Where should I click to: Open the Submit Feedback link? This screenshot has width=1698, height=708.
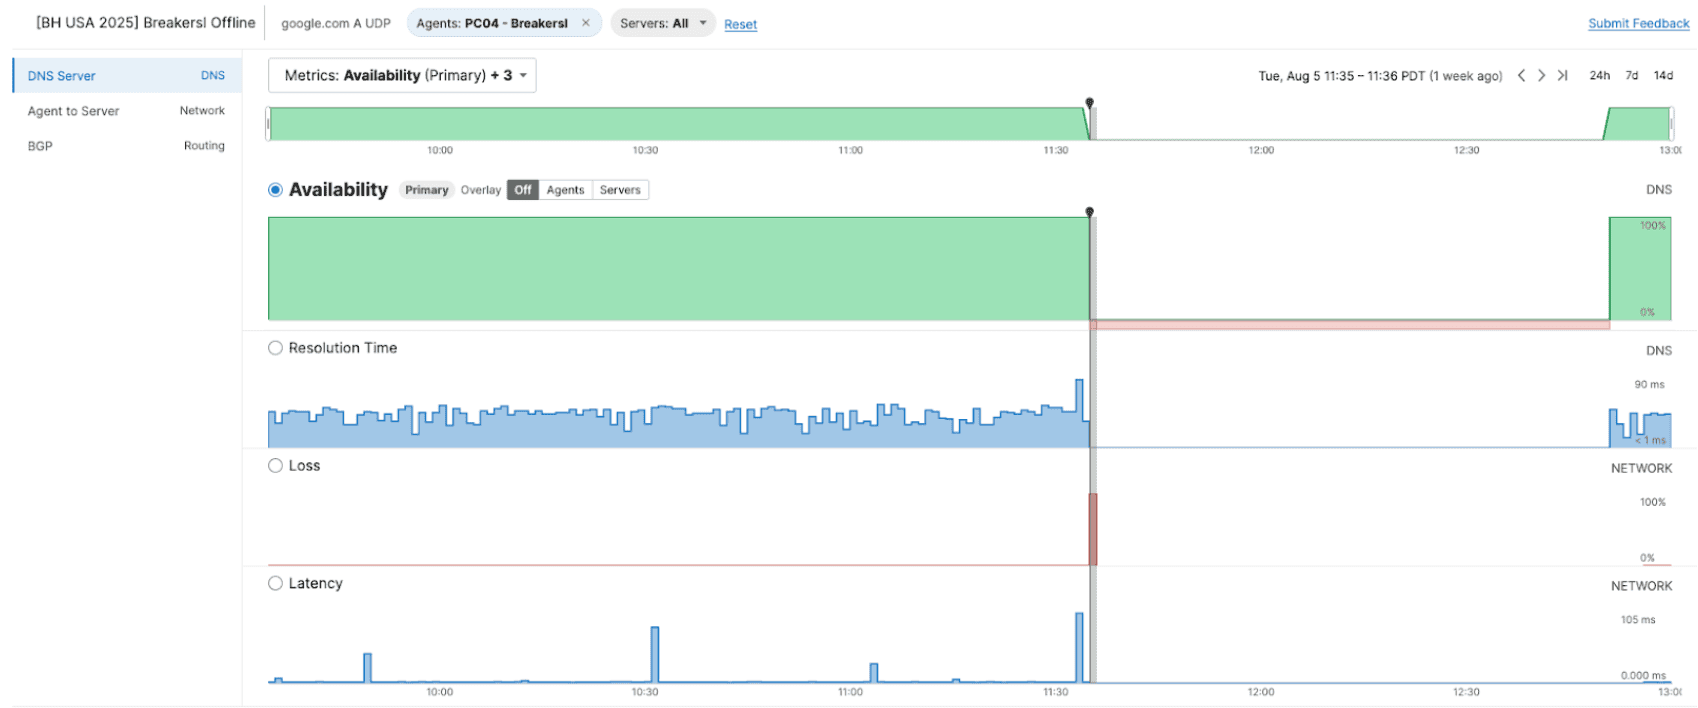point(1639,23)
